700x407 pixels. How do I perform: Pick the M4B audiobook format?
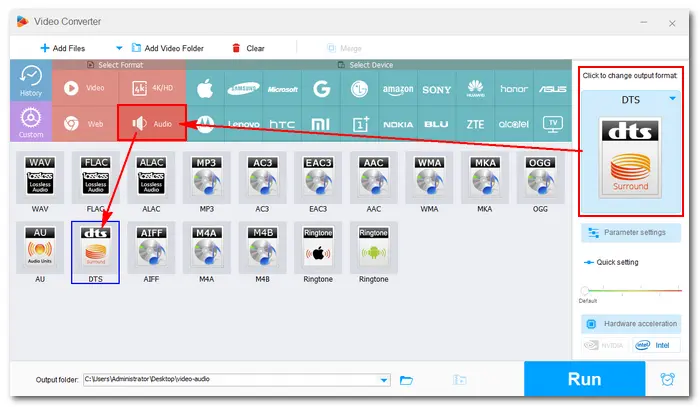pyautogui.click(x=262, y=248)
